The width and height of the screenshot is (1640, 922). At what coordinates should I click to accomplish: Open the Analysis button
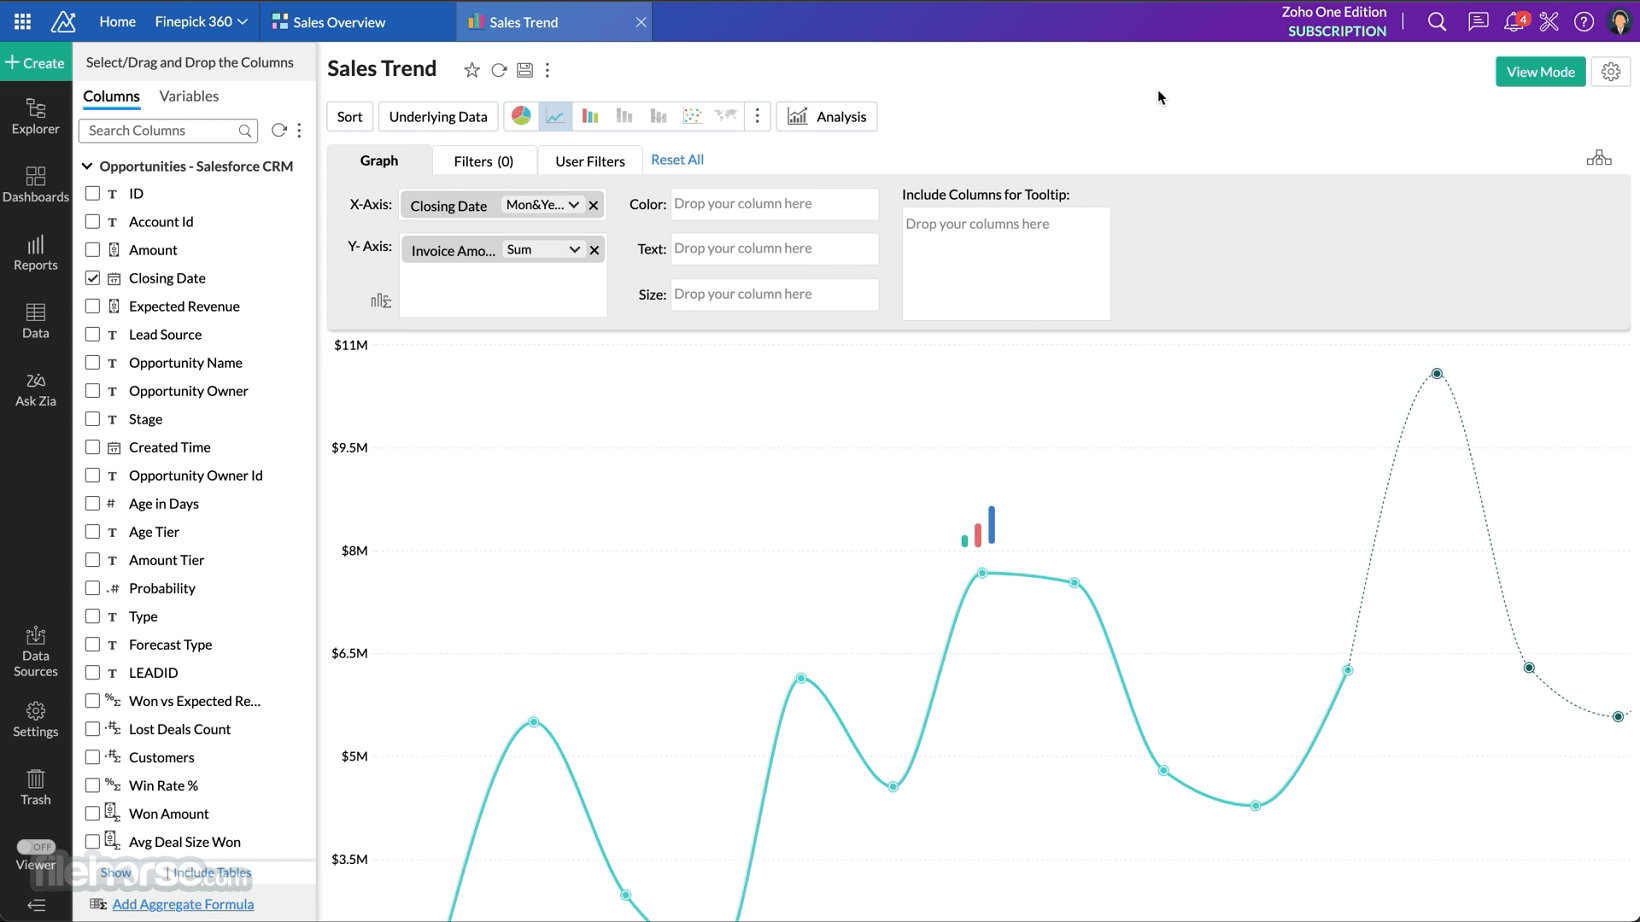point(827,116)
